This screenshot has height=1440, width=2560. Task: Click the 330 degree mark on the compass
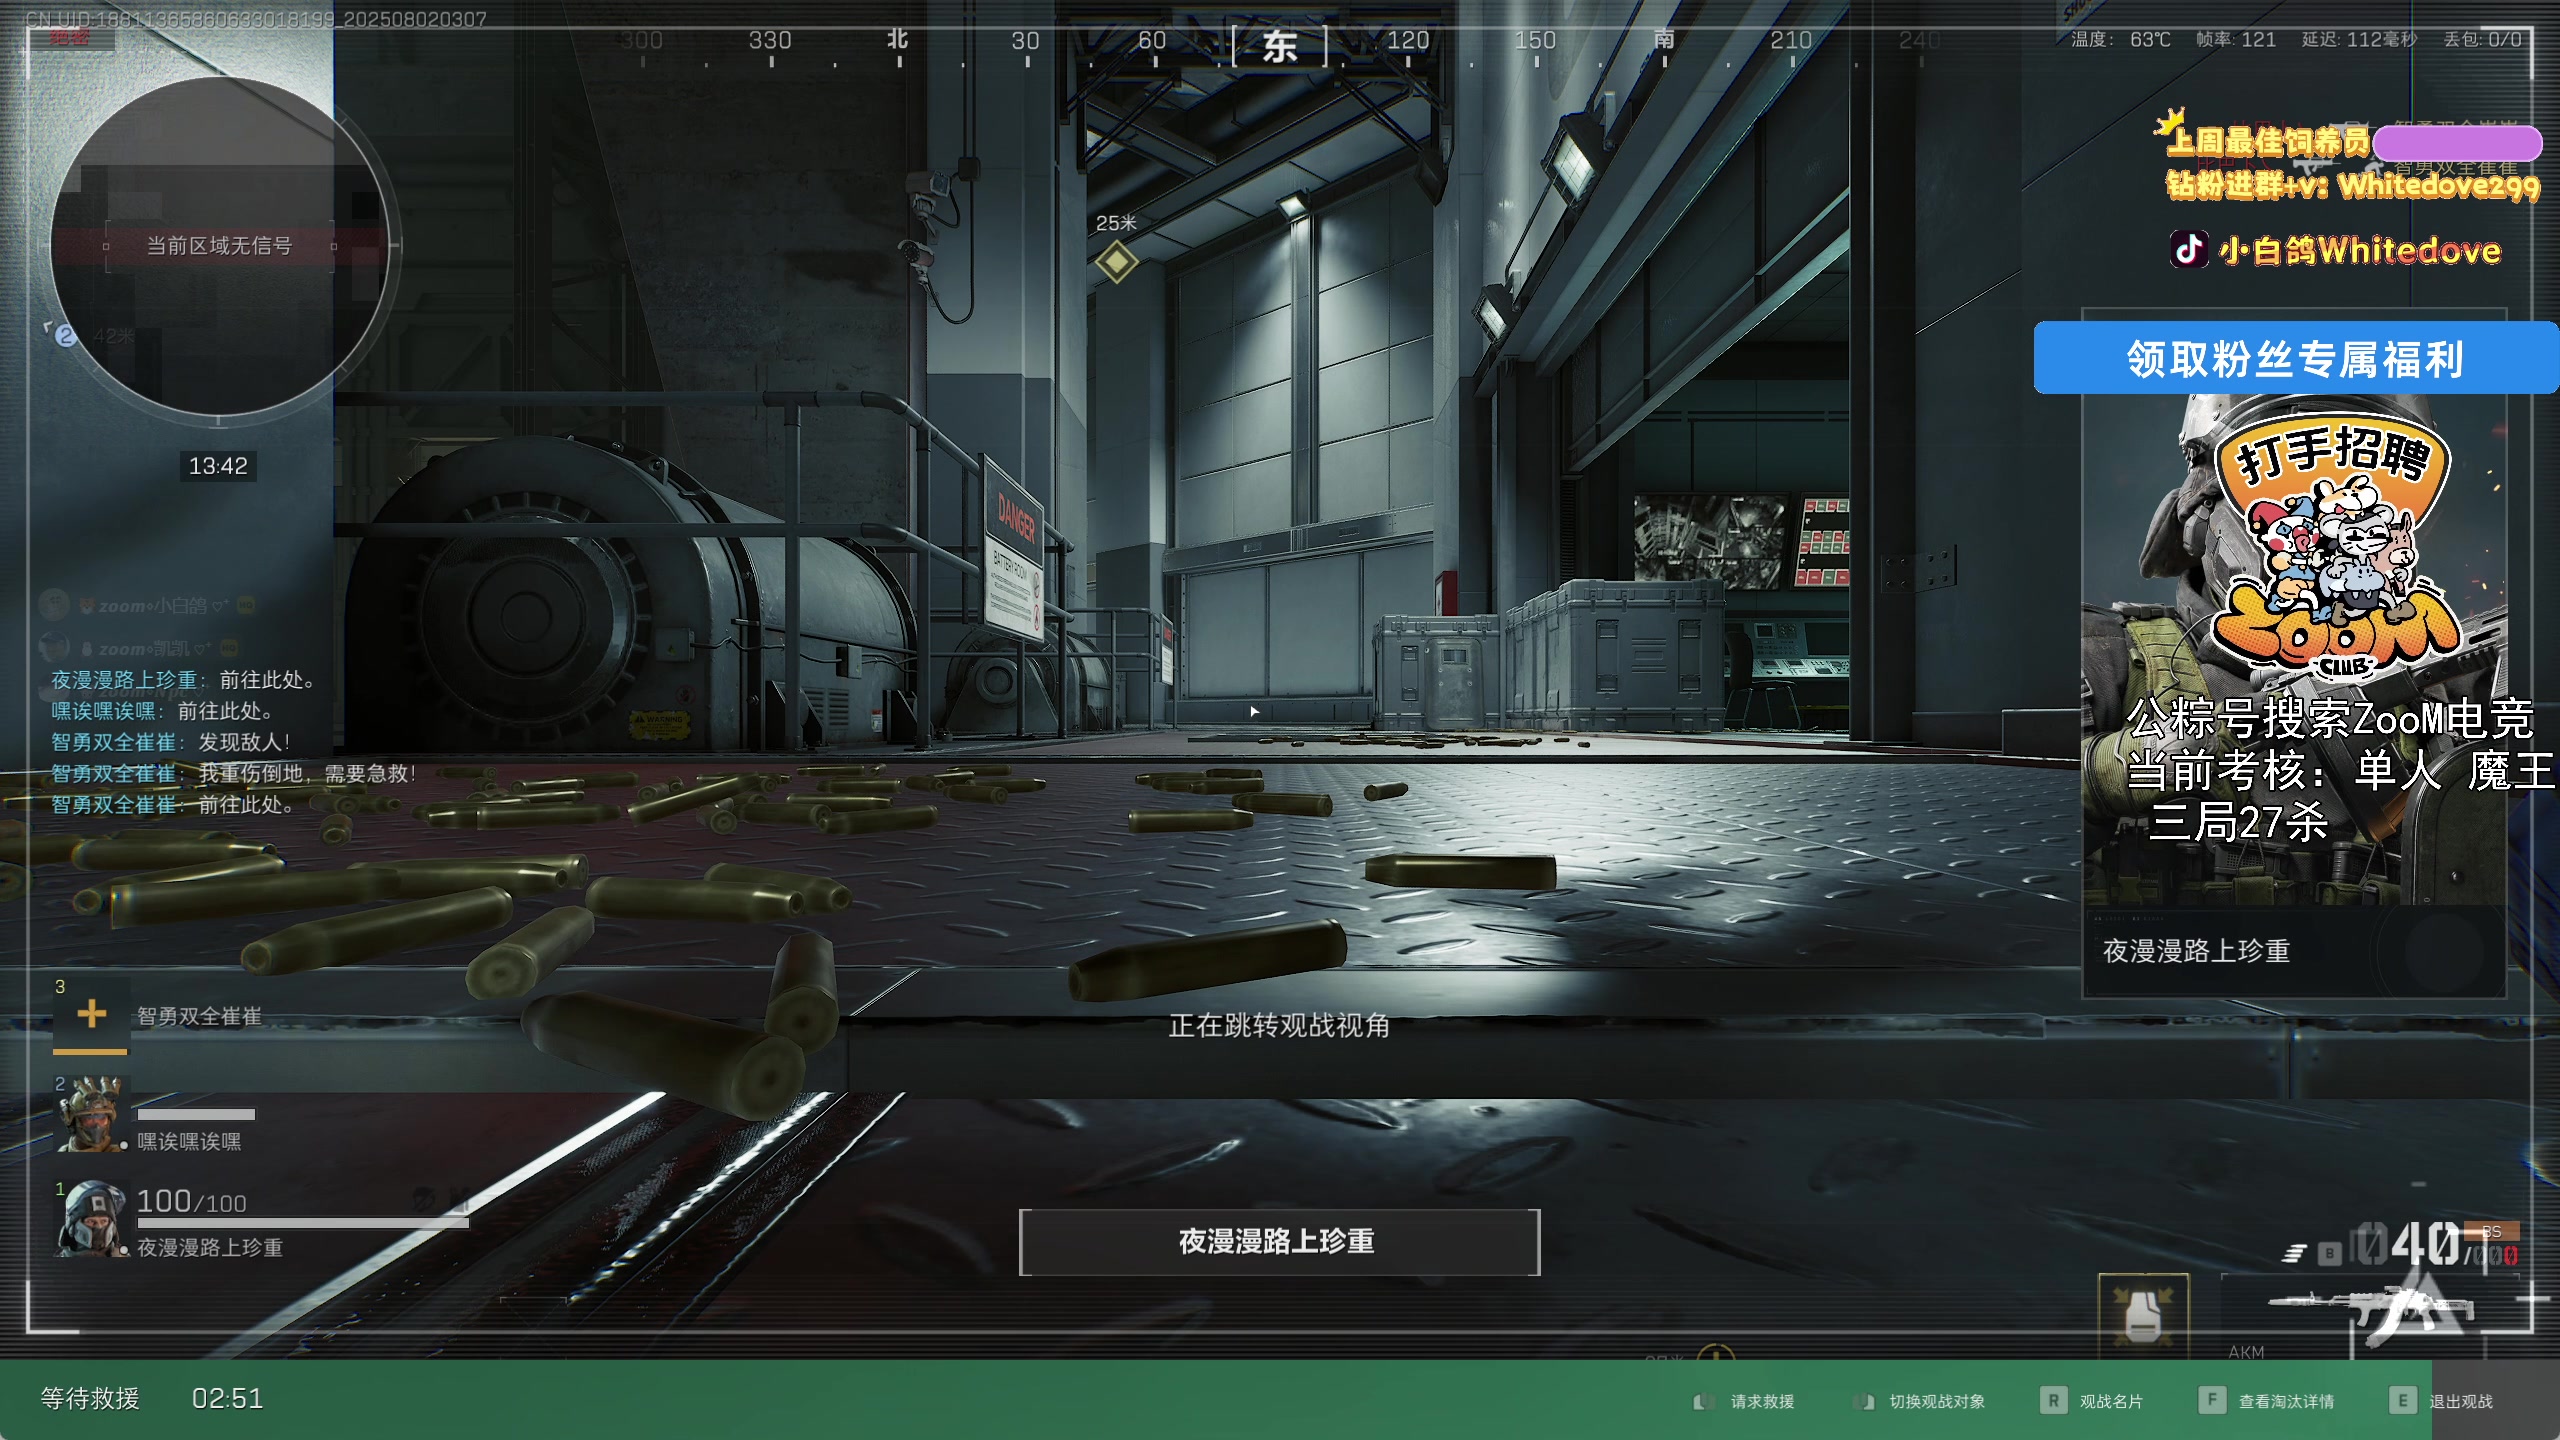[x=770, y=40]
